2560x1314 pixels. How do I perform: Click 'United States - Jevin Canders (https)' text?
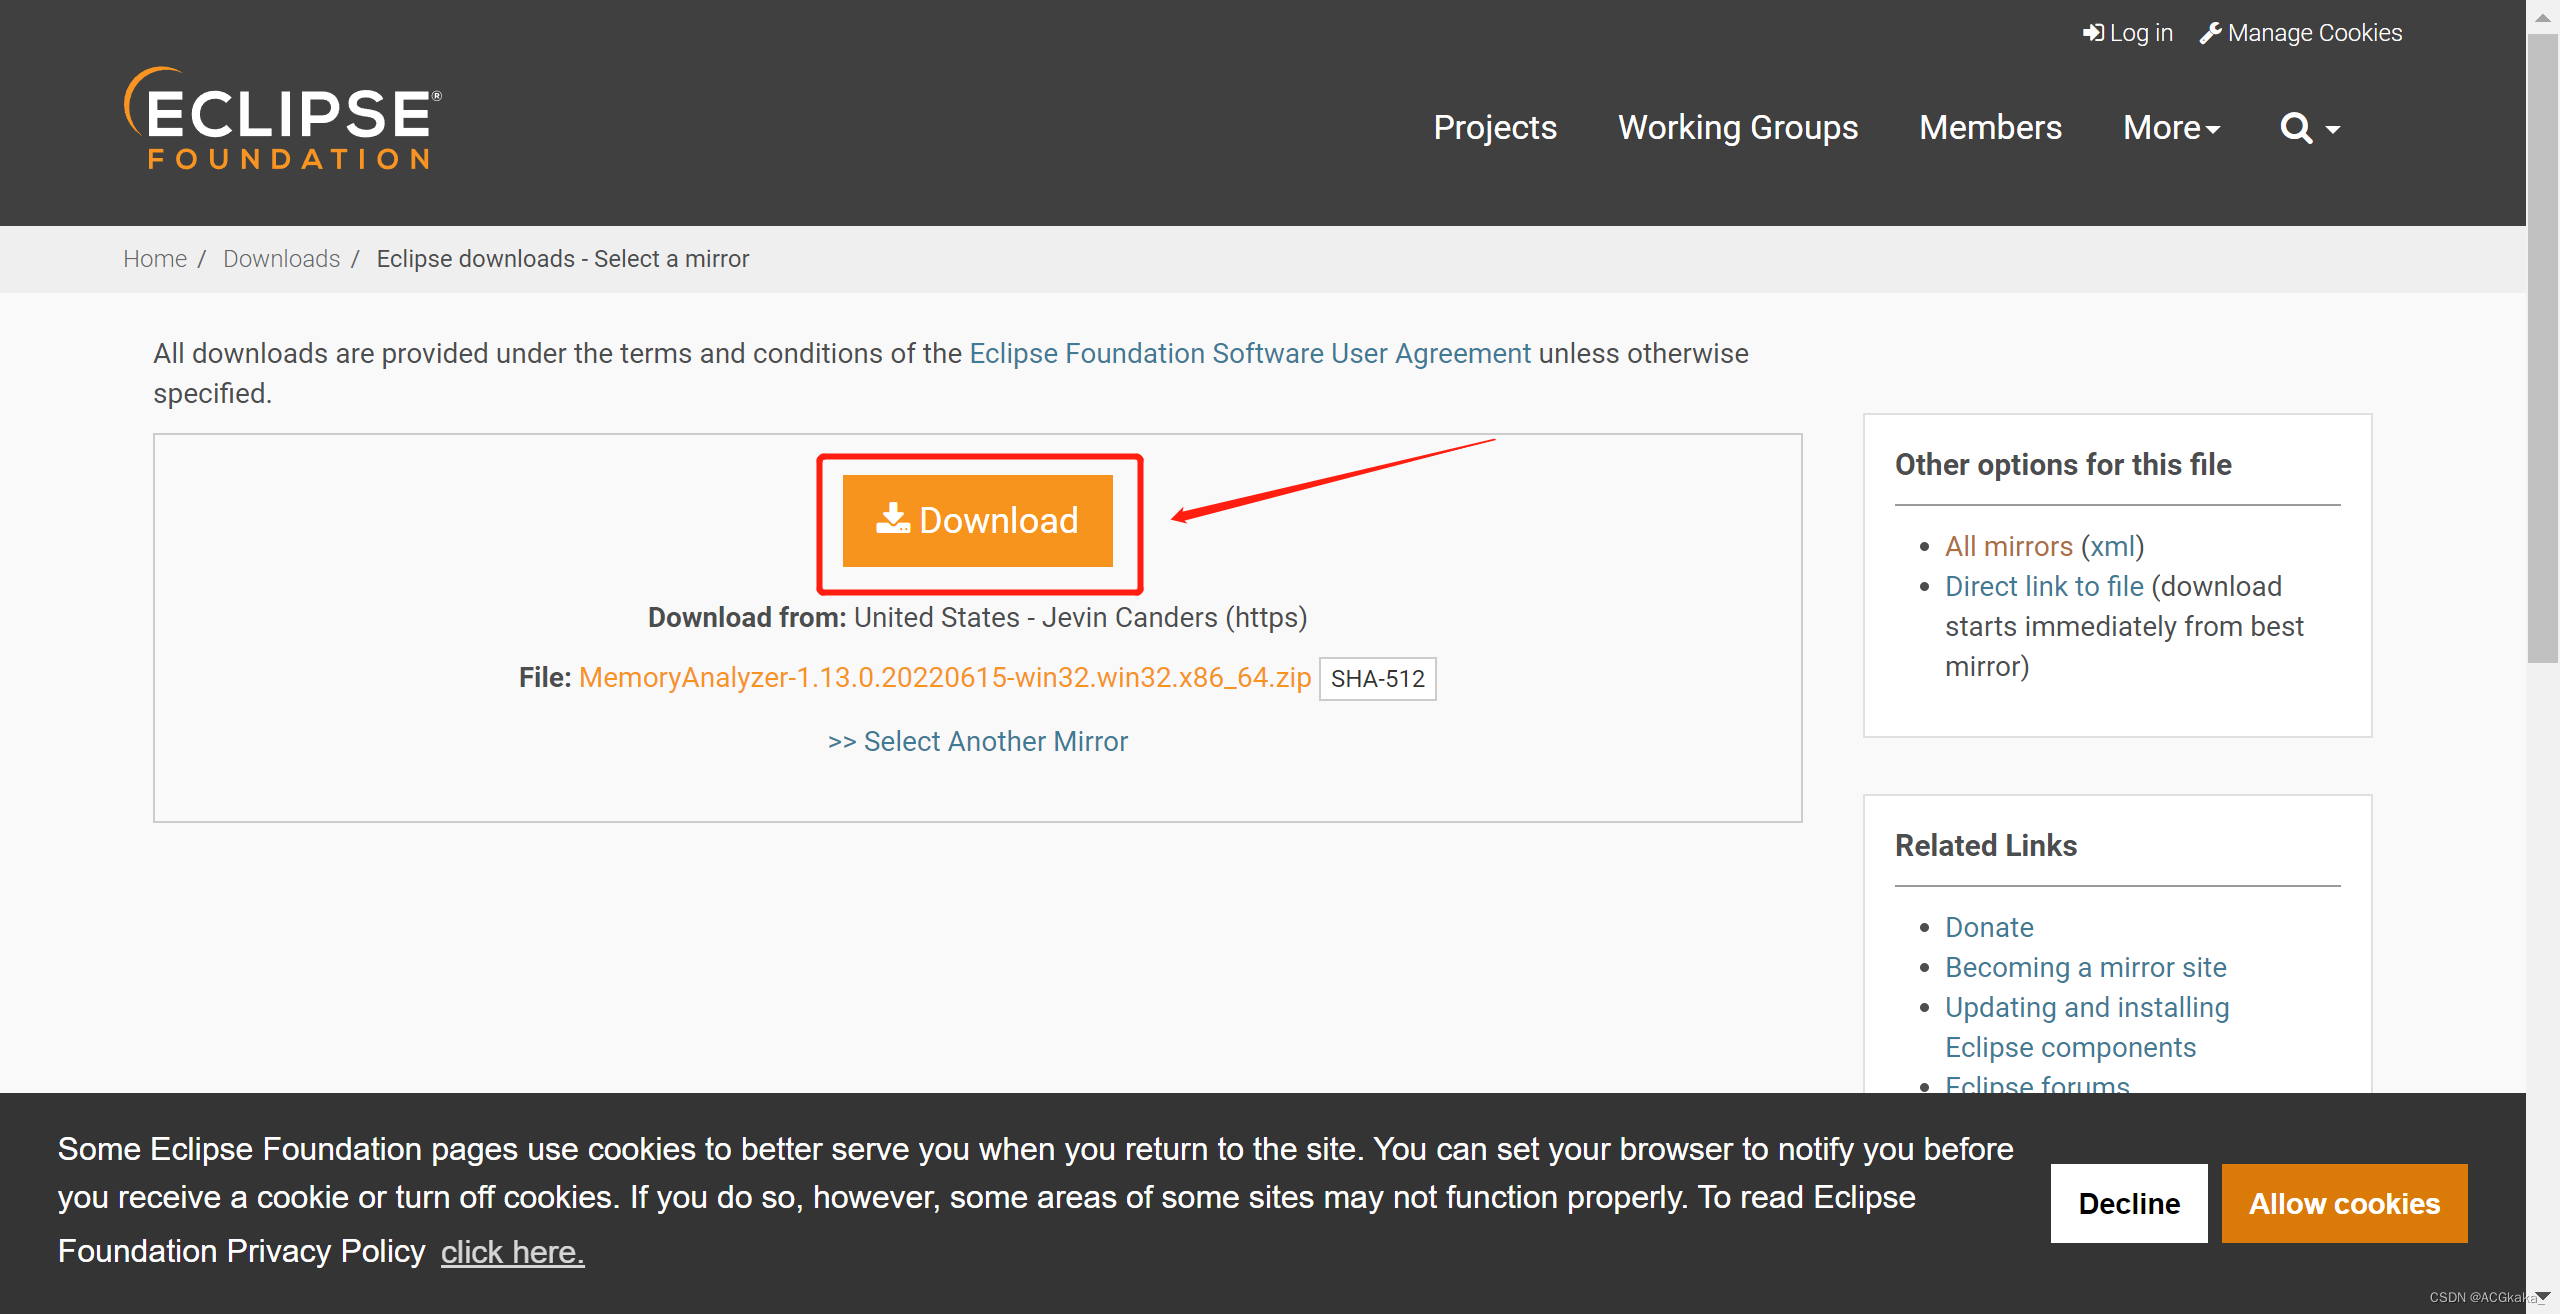pyautogui.click(x=1081, y=618)
